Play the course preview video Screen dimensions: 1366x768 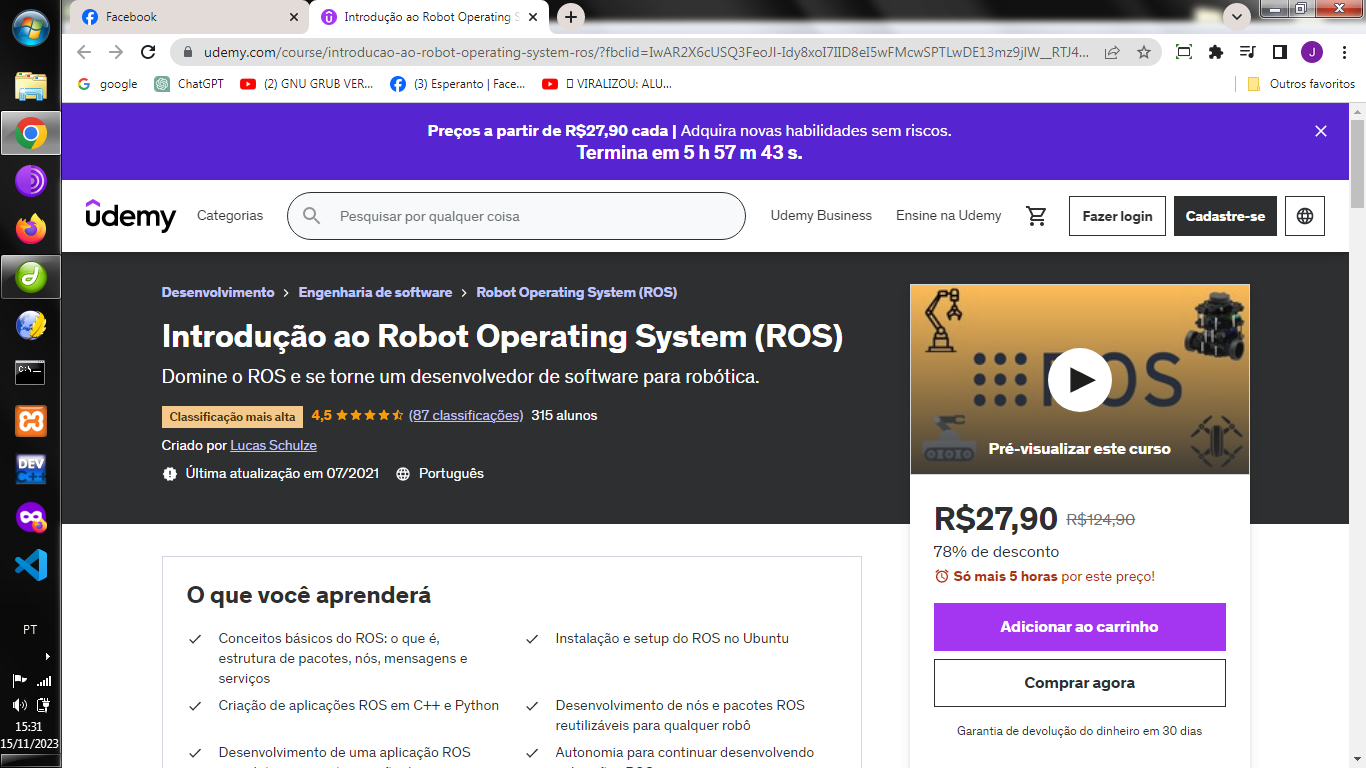1080,380
